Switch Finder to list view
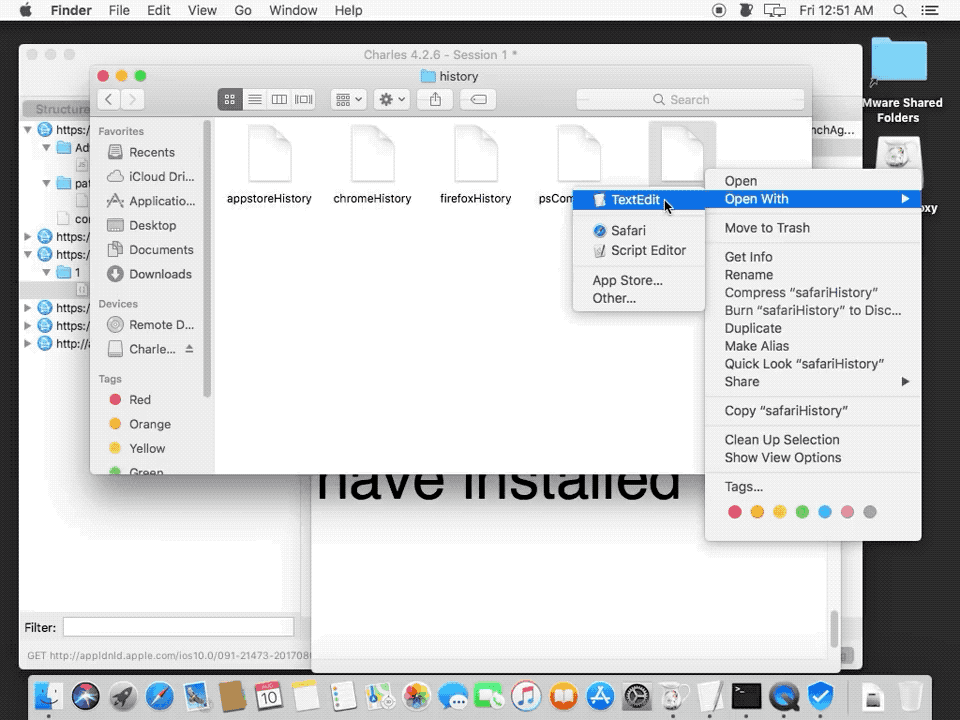This screenshot has height=720, width=960. click(x=255, y=99)
